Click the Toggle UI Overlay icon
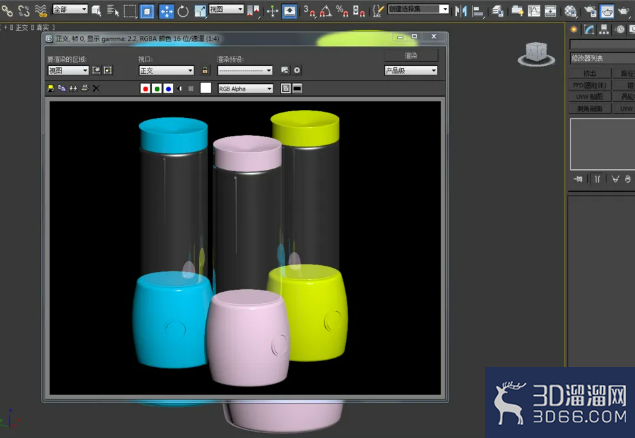The image size is (635, 438). click(286, 88)
